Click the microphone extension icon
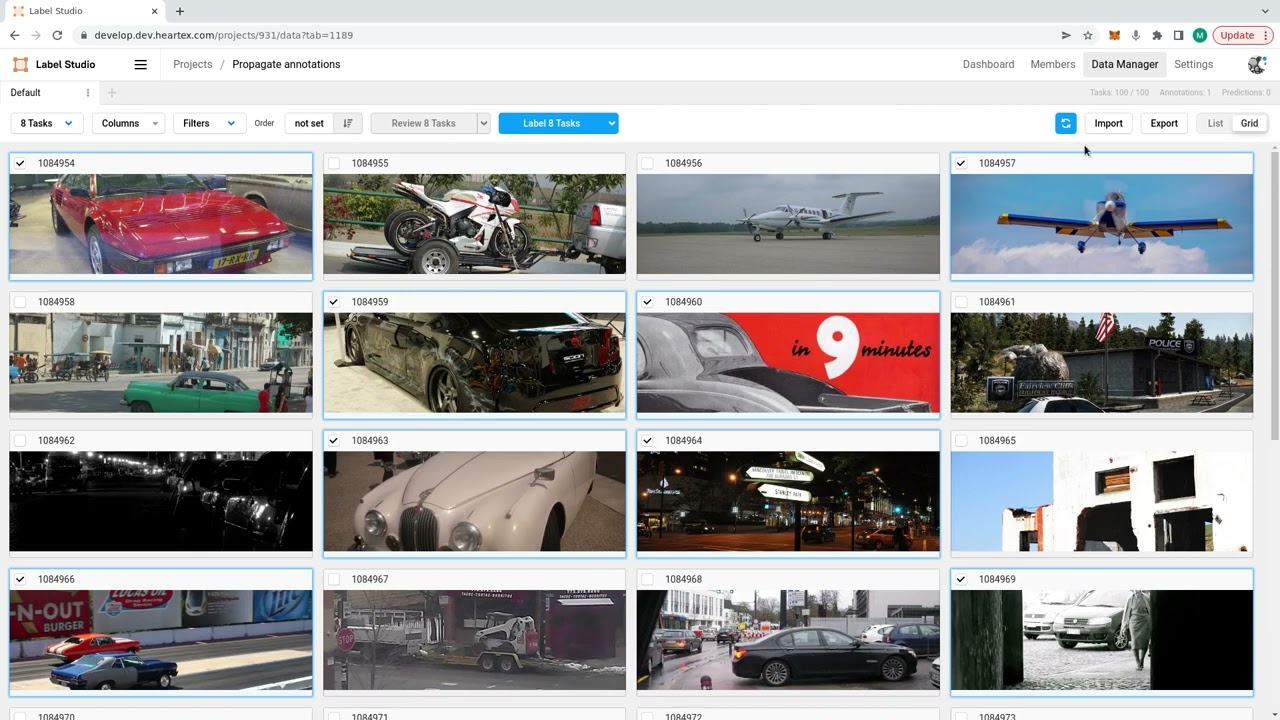 click(x=1136, y=35)
